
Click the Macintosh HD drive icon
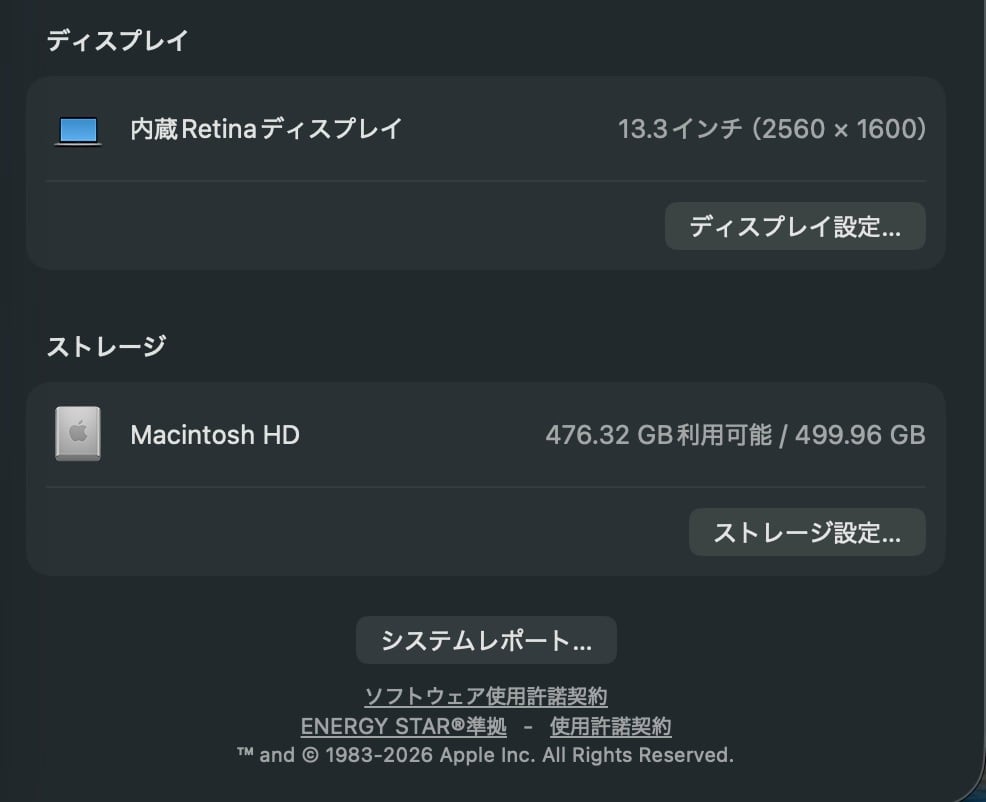pyautogui.click(x=78, y=434)
